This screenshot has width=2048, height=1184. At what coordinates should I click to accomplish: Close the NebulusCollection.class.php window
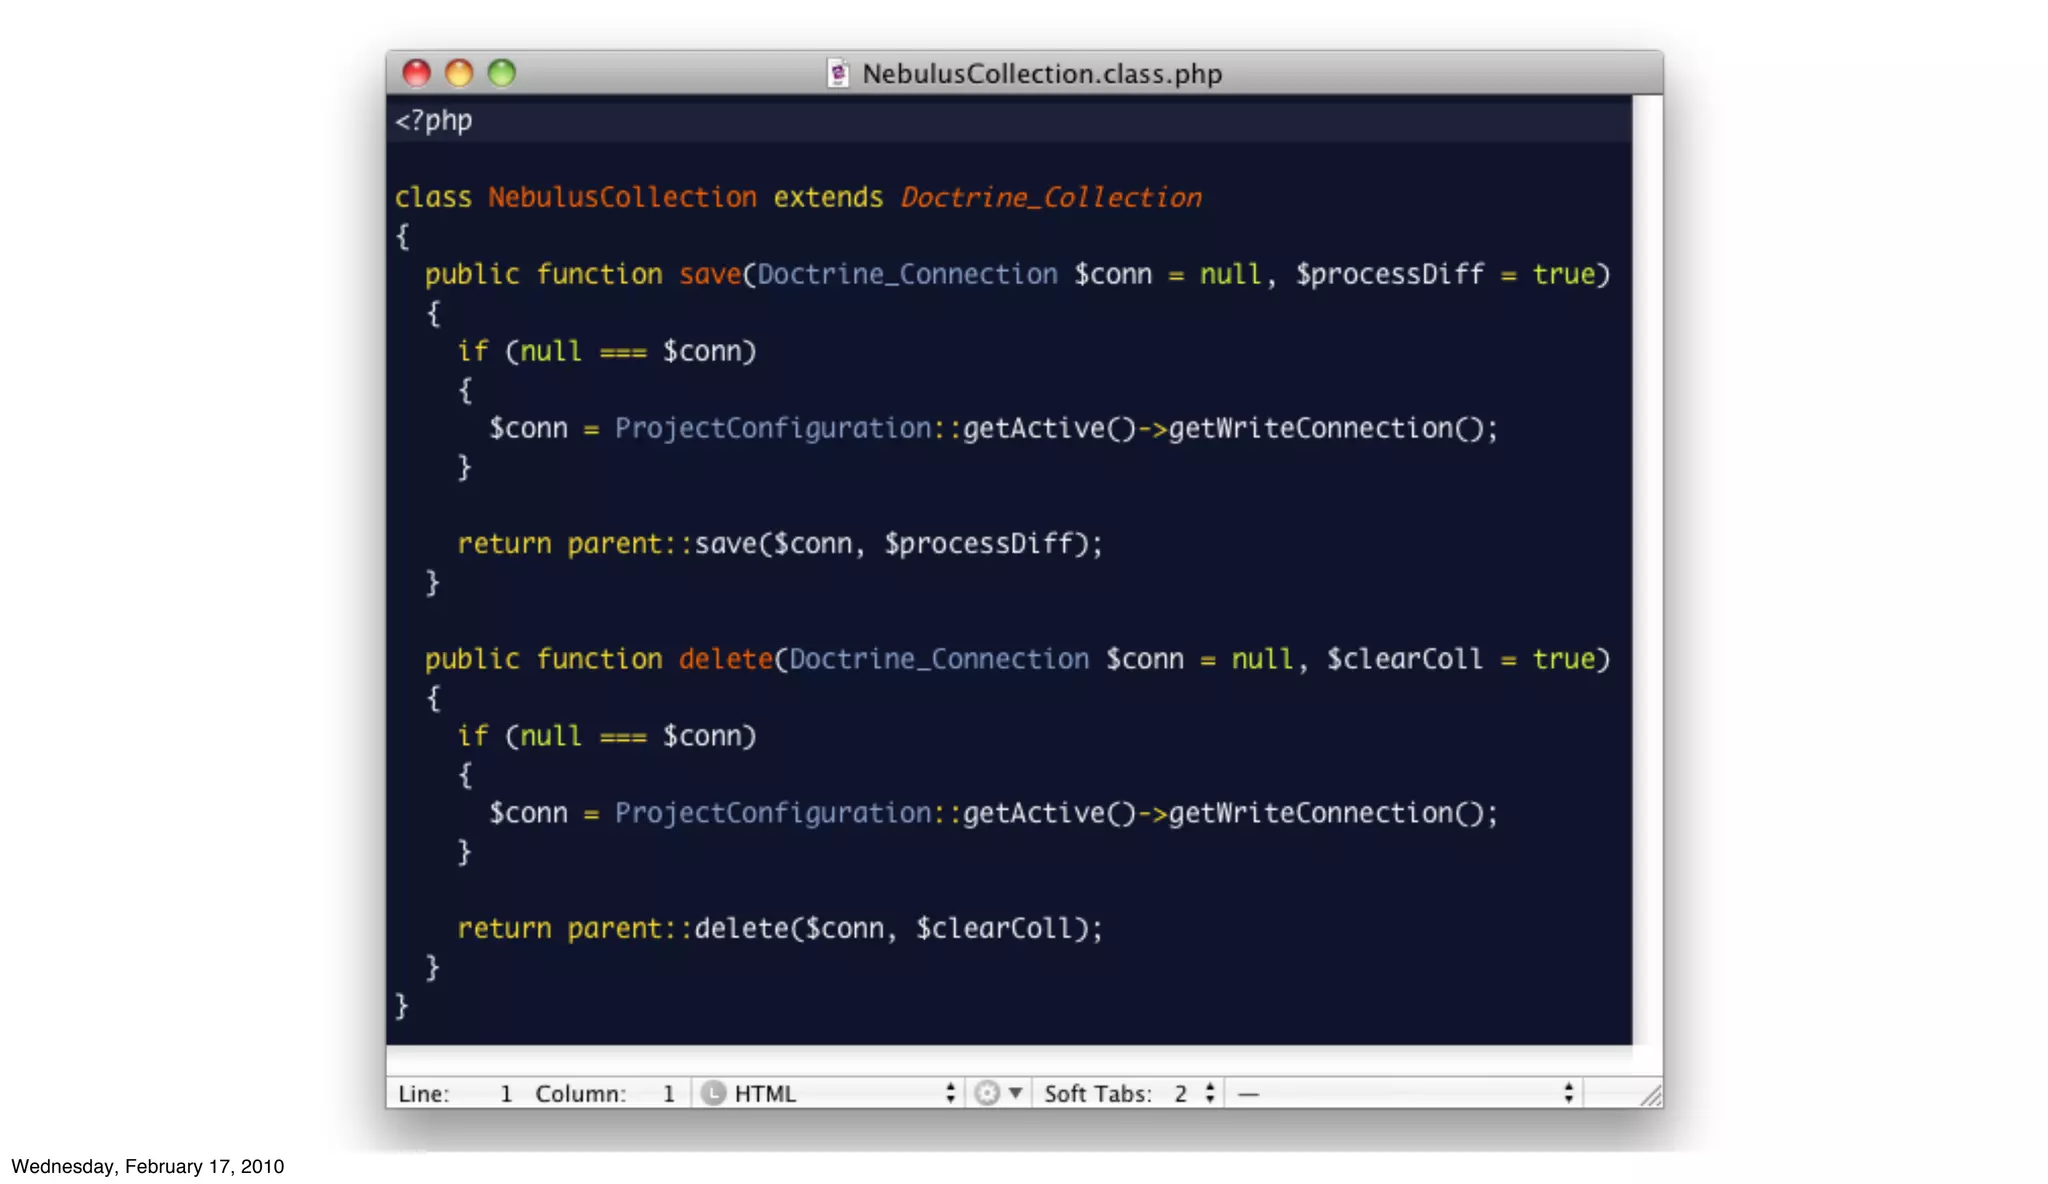pyautogui.click(x=416, y=73)
